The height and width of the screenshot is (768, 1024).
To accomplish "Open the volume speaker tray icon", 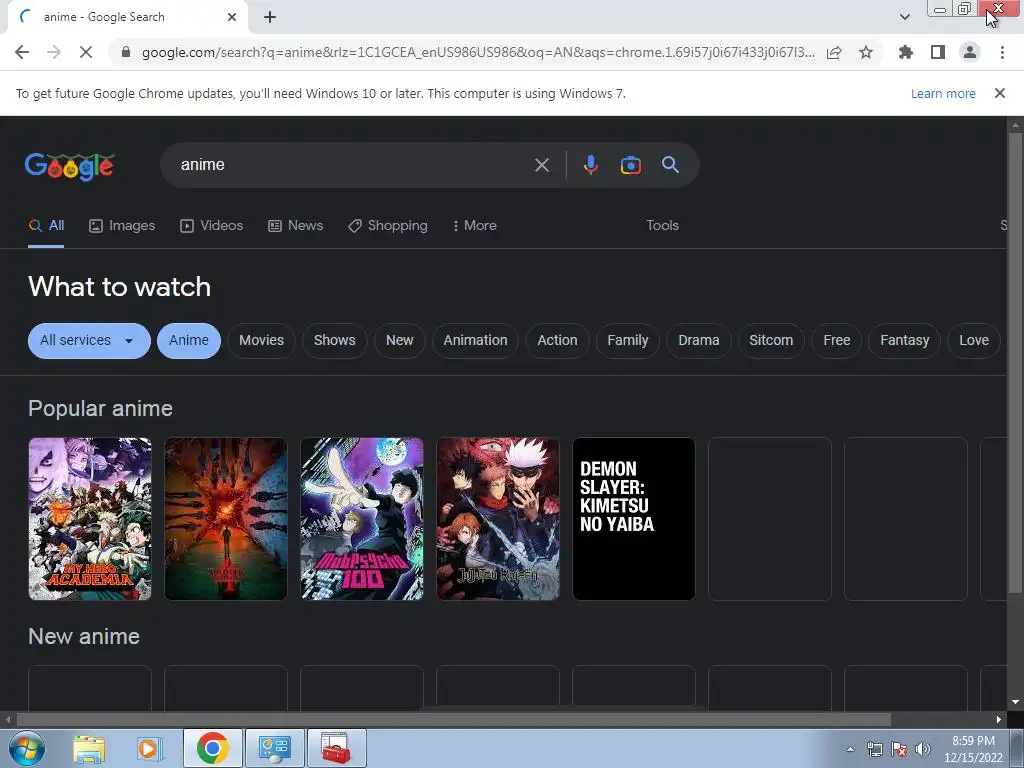I will point(922,749).
